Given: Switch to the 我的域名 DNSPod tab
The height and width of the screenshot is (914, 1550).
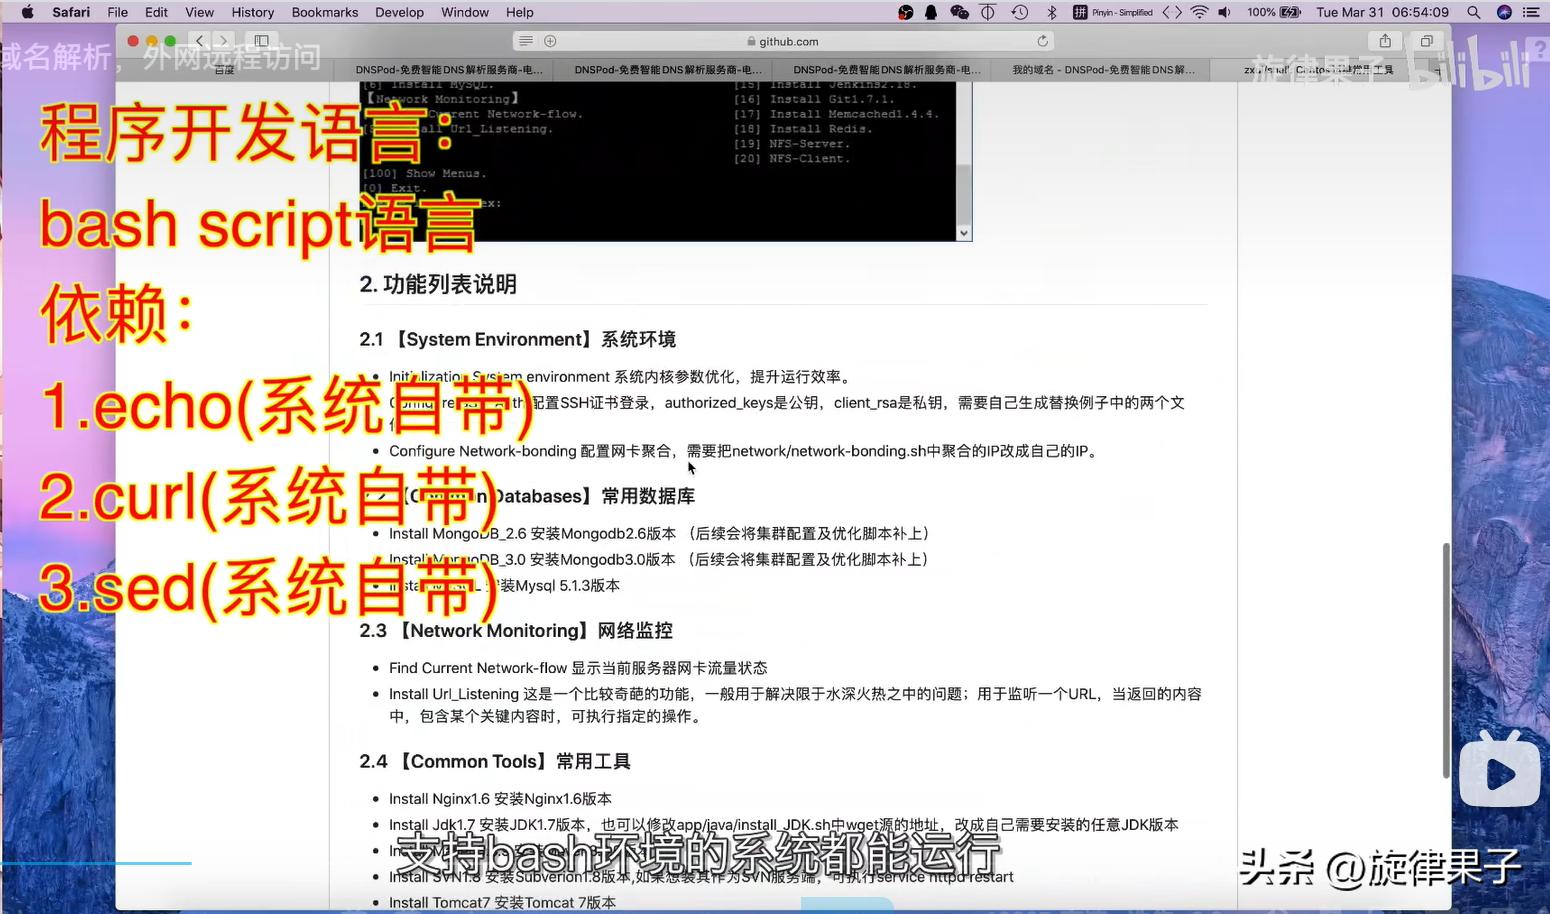Looking at the screenshot, I should (x=1100, y=69).
